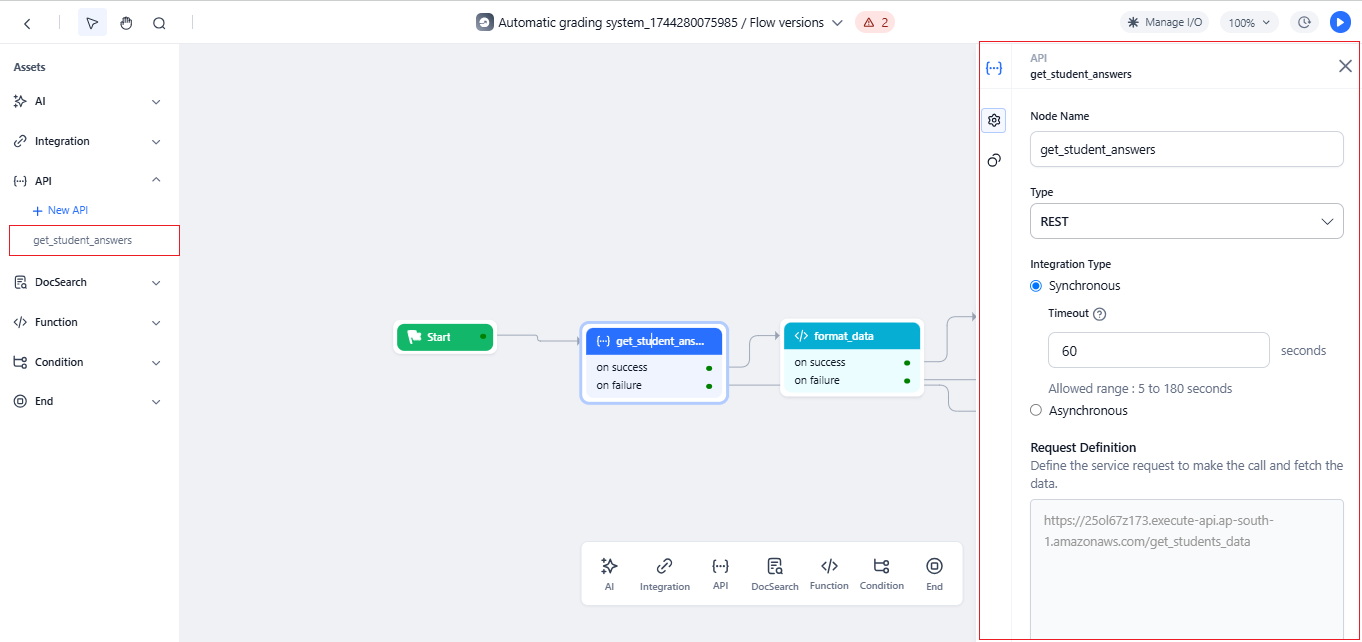The image size is (1362, 642).
Task: Click the Timeout seconds input field
Action: pyautogui.click(x=1158, y=351)
